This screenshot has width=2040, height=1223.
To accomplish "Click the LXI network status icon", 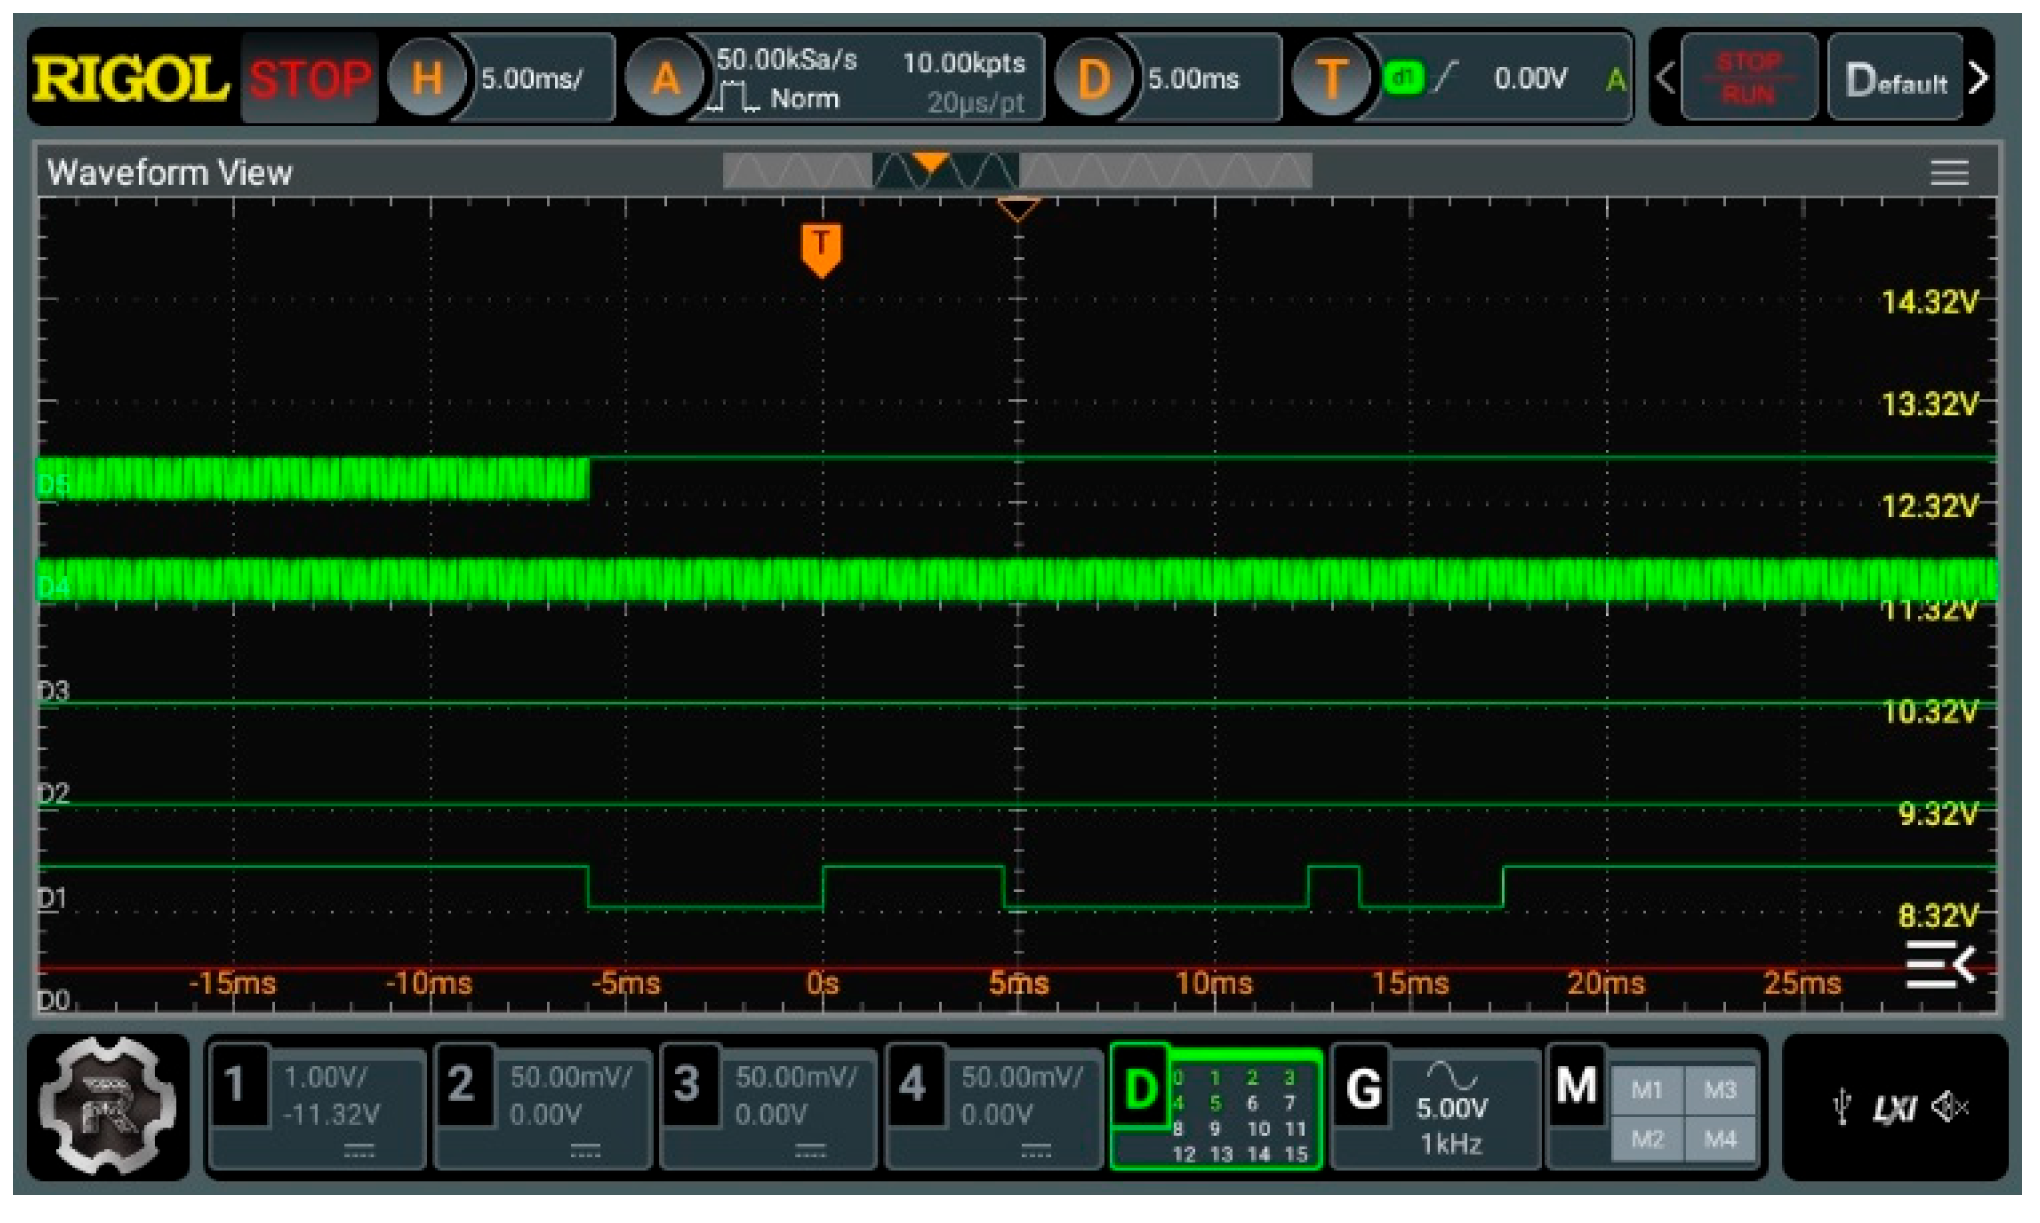I will (1894, 1108).
